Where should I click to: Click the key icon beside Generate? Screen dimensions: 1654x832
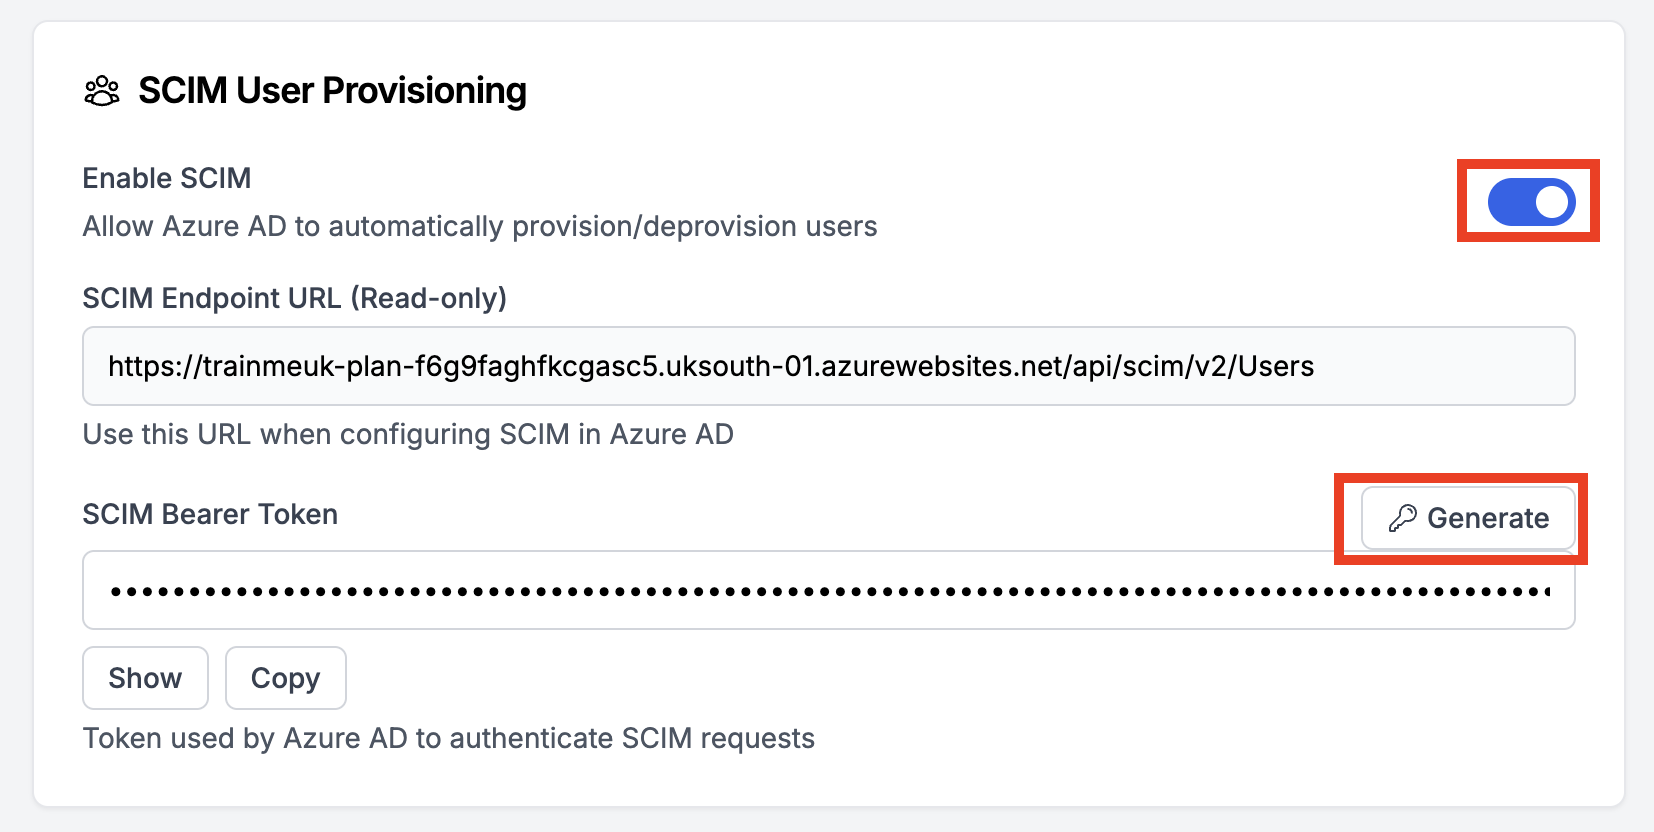pos(1402,518)
